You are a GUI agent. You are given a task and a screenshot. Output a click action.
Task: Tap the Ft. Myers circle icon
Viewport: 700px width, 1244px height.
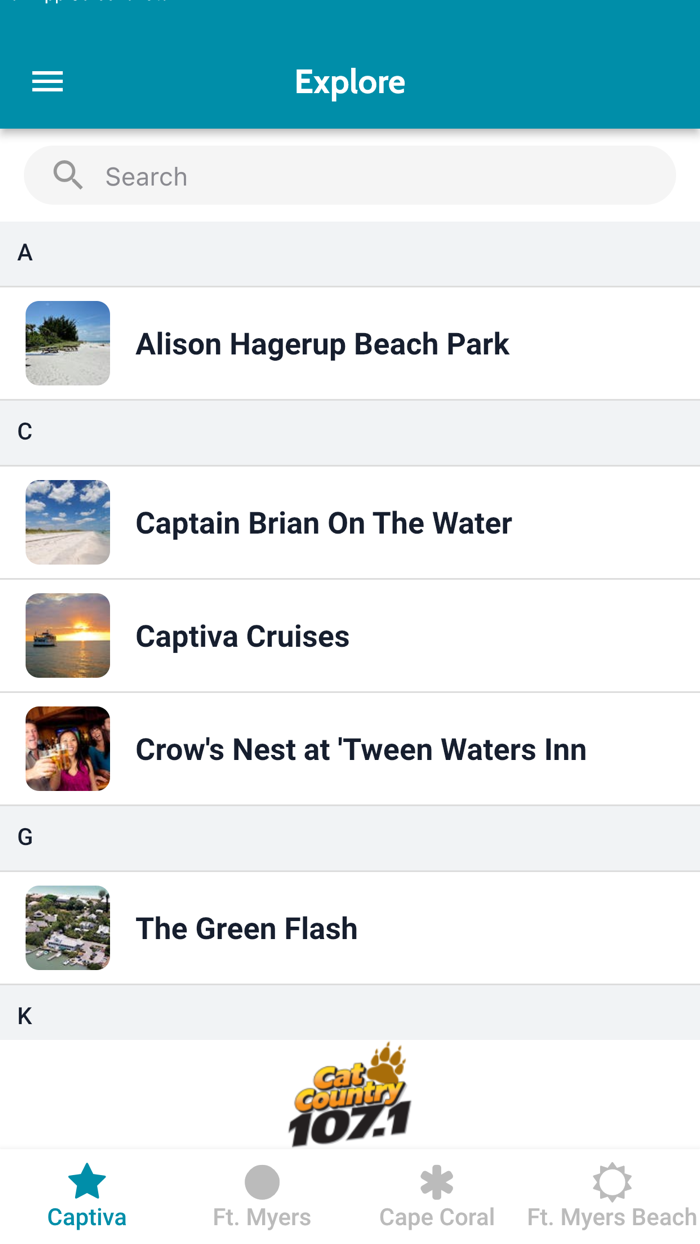[x=261, y=1182]
